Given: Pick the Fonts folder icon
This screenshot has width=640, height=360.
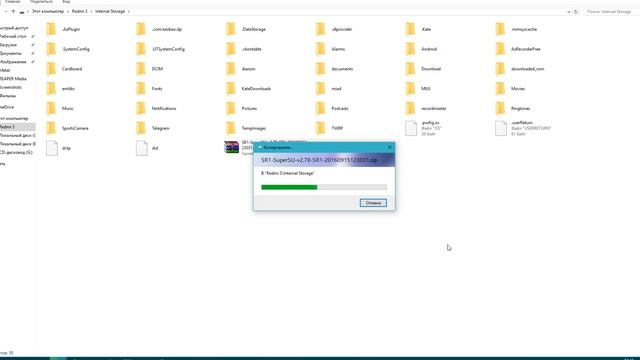Looking at the screenshot, I should pos(141,89).
